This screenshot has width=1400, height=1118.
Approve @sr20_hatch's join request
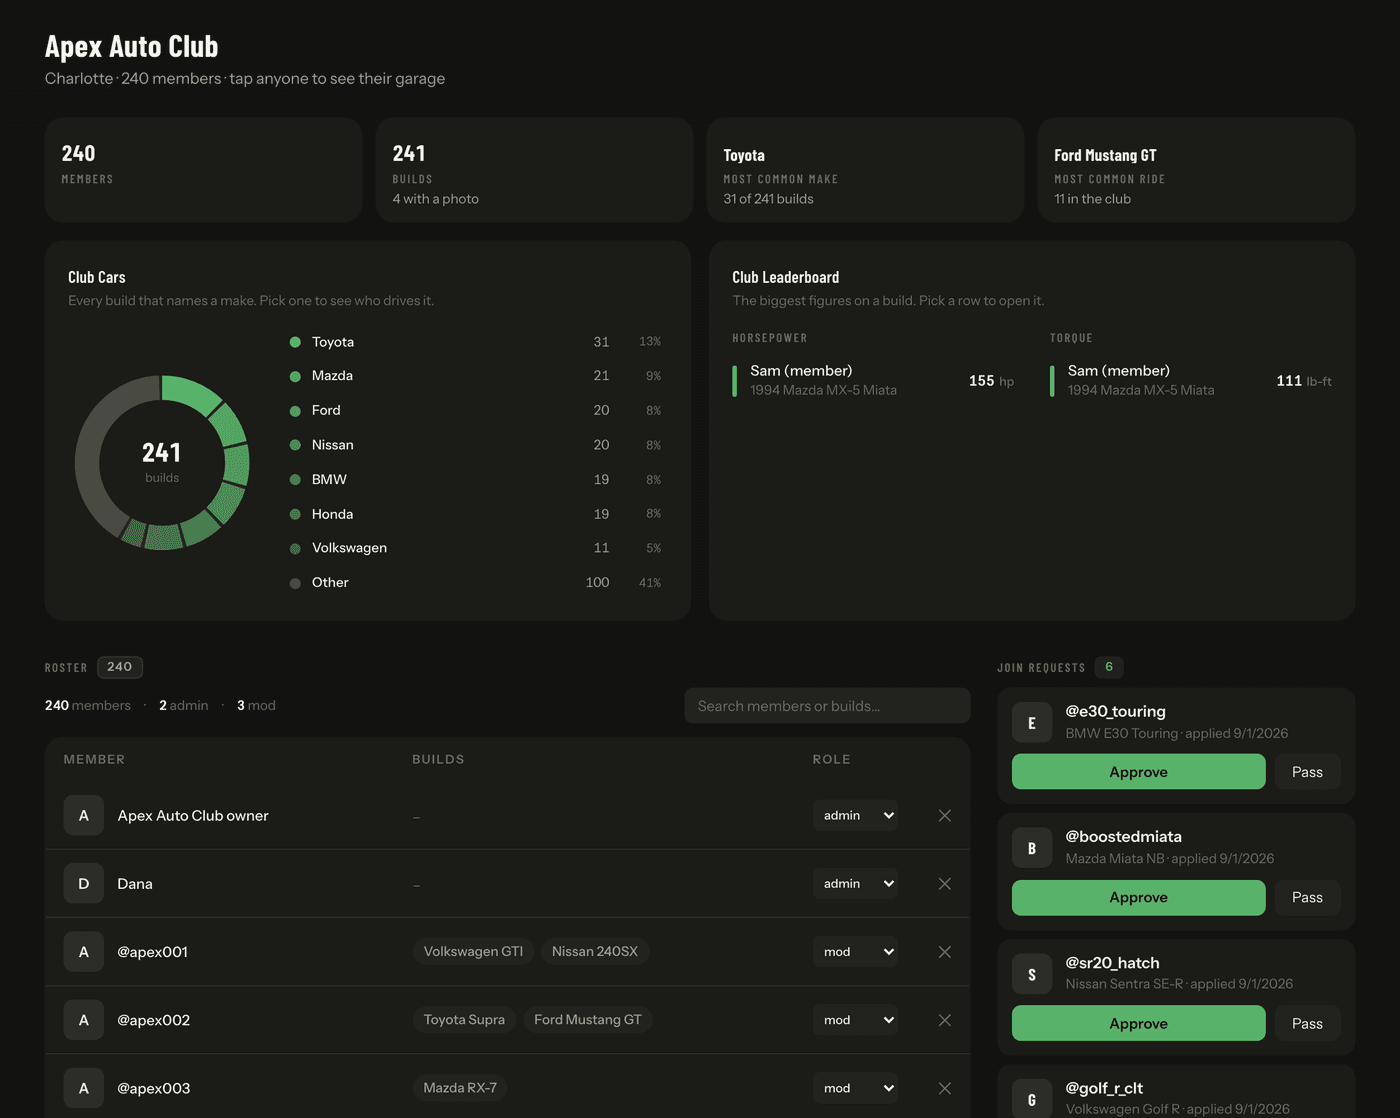click(1138, 1023)
